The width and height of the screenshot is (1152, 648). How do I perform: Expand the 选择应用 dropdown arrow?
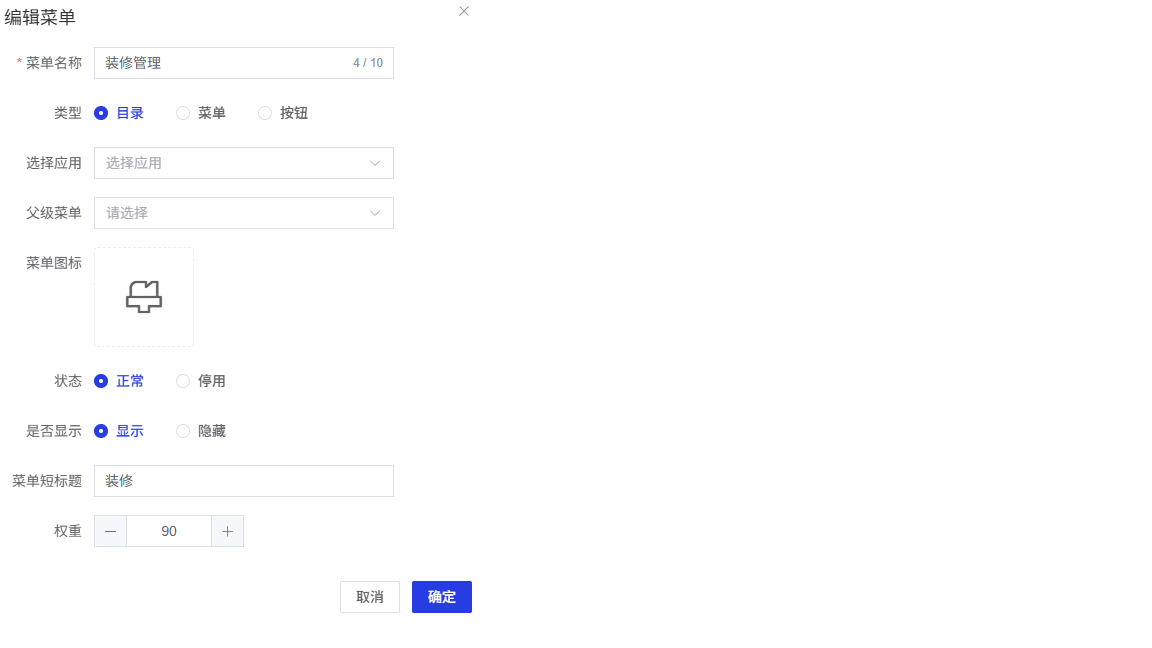375,163
